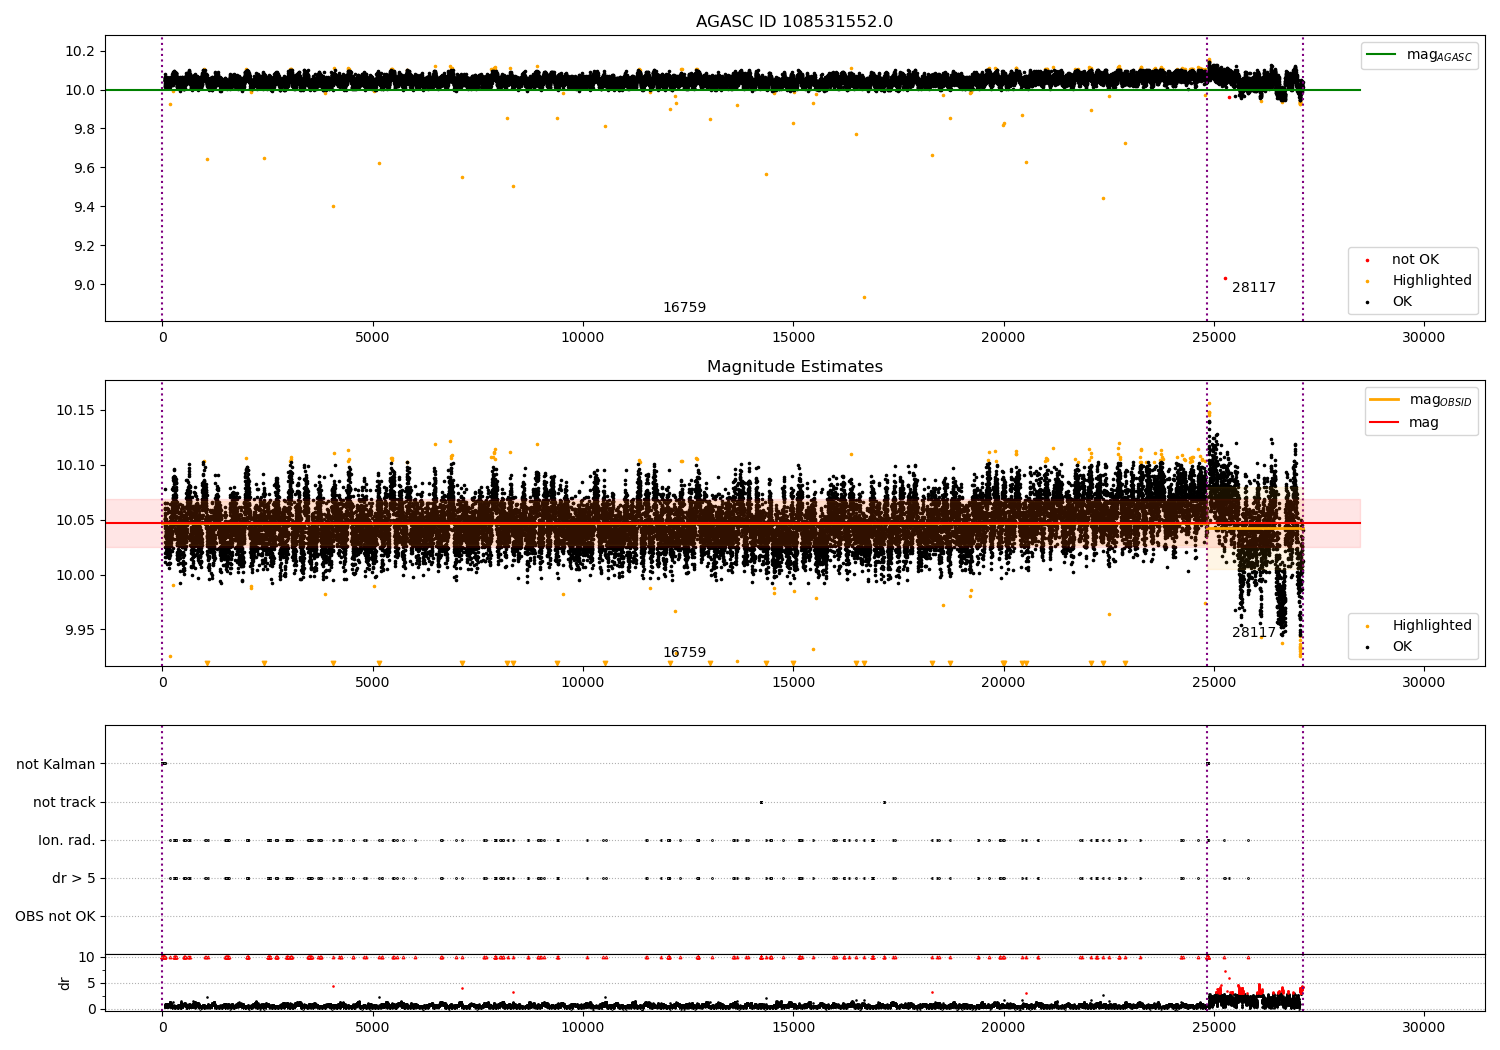Click the '9.4' y-axis tick label
The width and height of the screenshot is (1500, 1050).
[85, 208]
